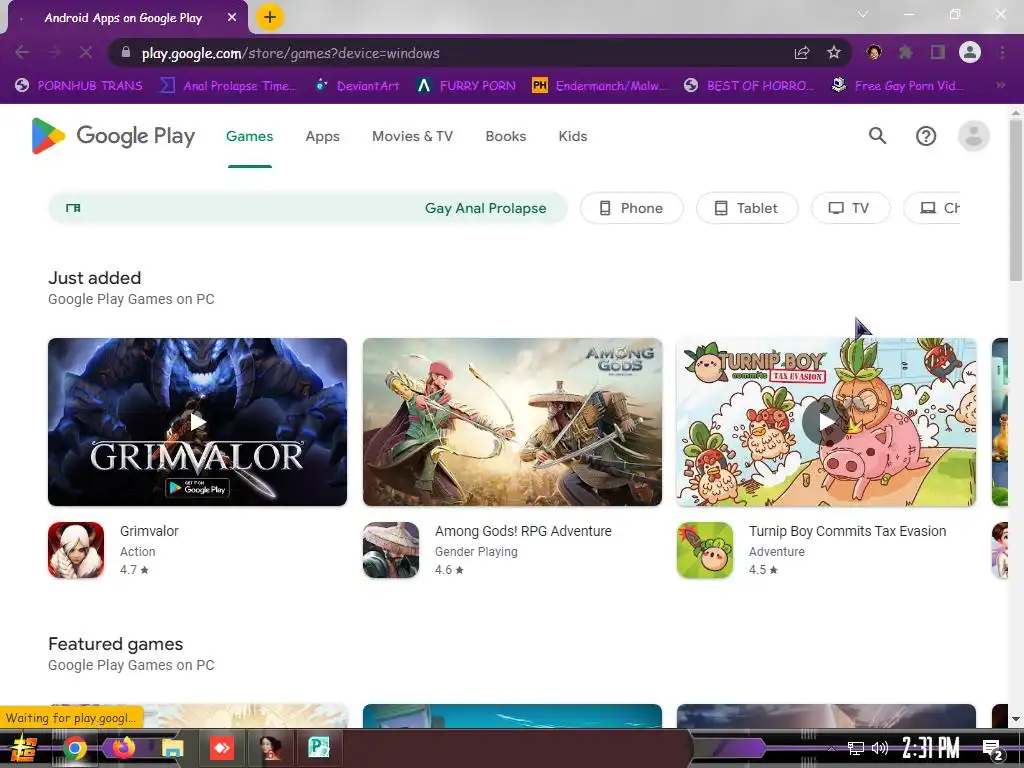Click the network tray icon
The height and width of the screenshot is (768, 1024).
(856, 748)
